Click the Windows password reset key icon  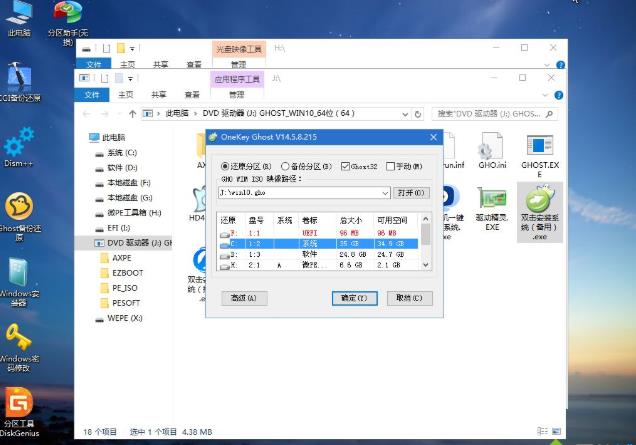19,341
